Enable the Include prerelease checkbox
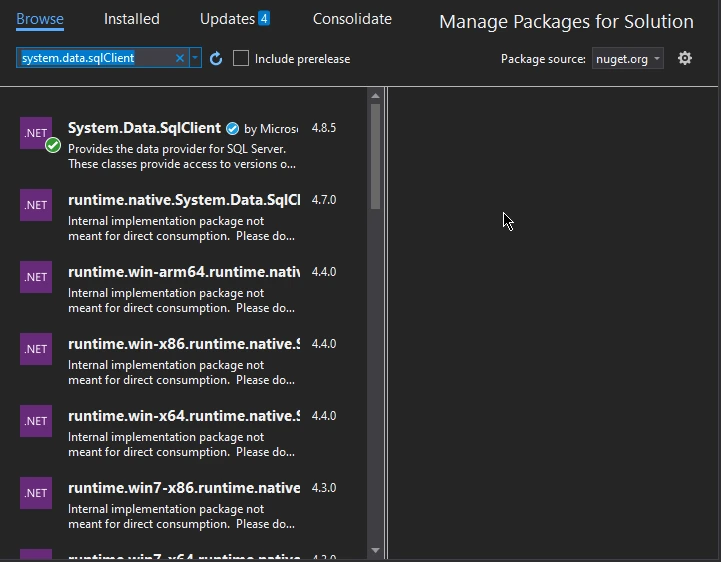This screenshot has width=721, height=562. point(241,59)
